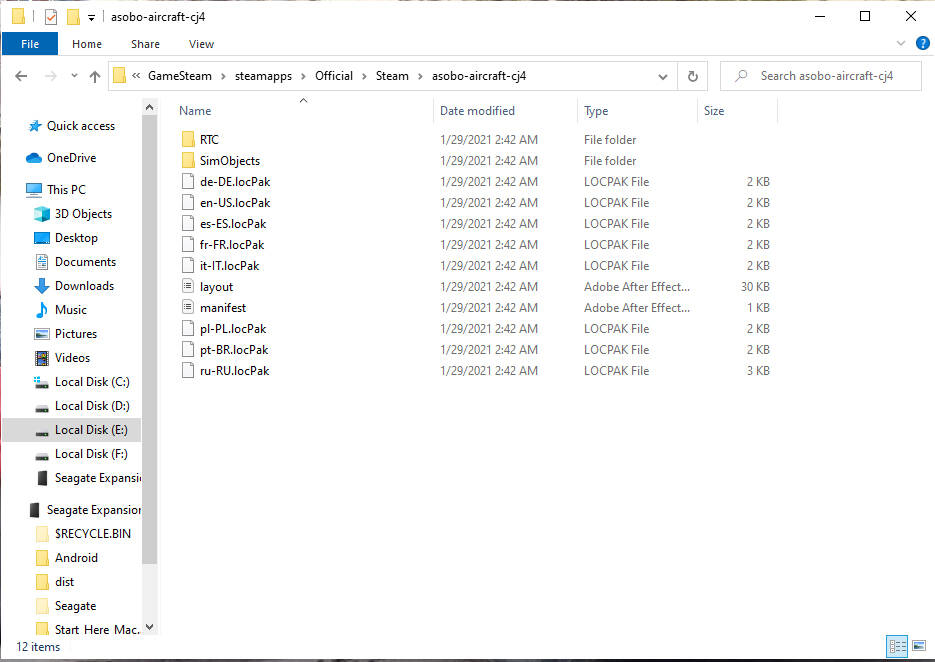Image resolution: width=935 pixels, height=662 pixels.
Task: Customize Quick Access Toolbar dropdown arrow
Action: coord(91,17)
